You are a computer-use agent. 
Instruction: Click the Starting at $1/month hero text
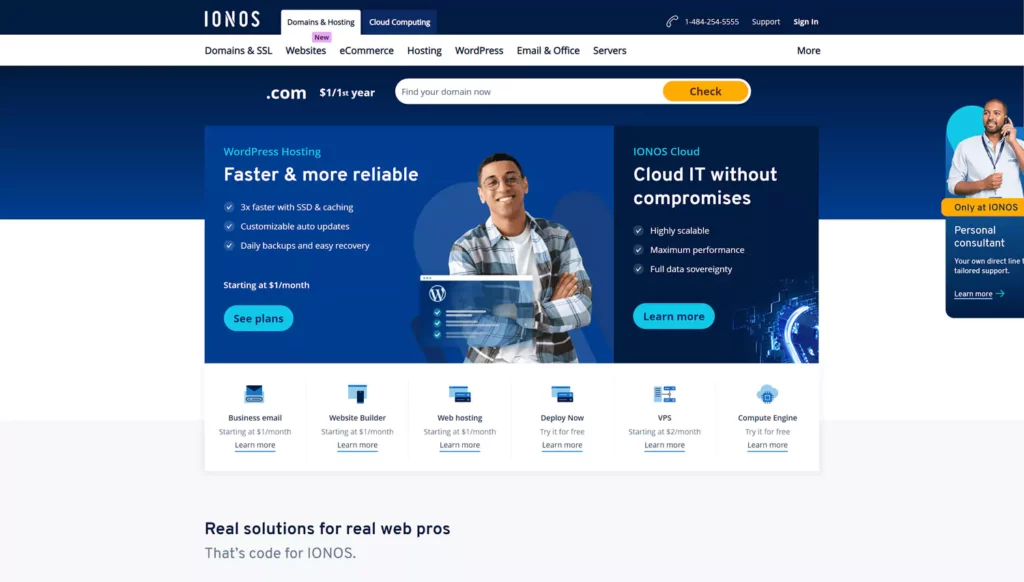point(266,285)
